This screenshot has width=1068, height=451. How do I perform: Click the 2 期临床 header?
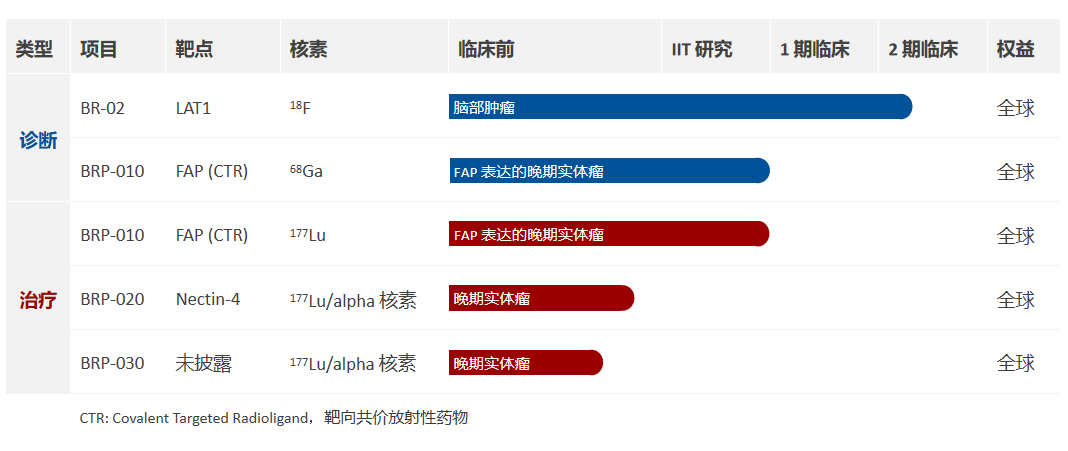923,50
